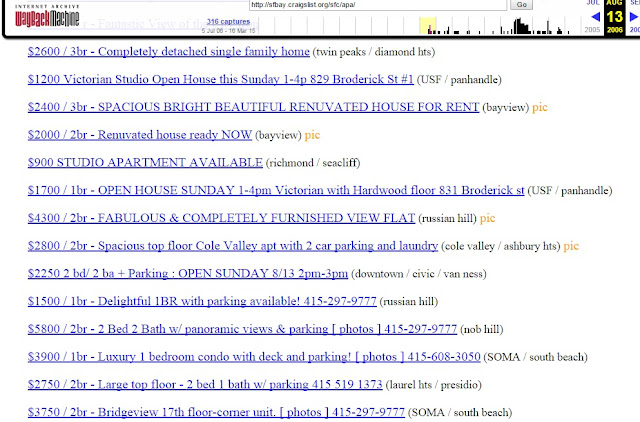The width and height of the screenshot is (640, 422).
Task: Click the capture date range text
Action: (x=228, y=31)
